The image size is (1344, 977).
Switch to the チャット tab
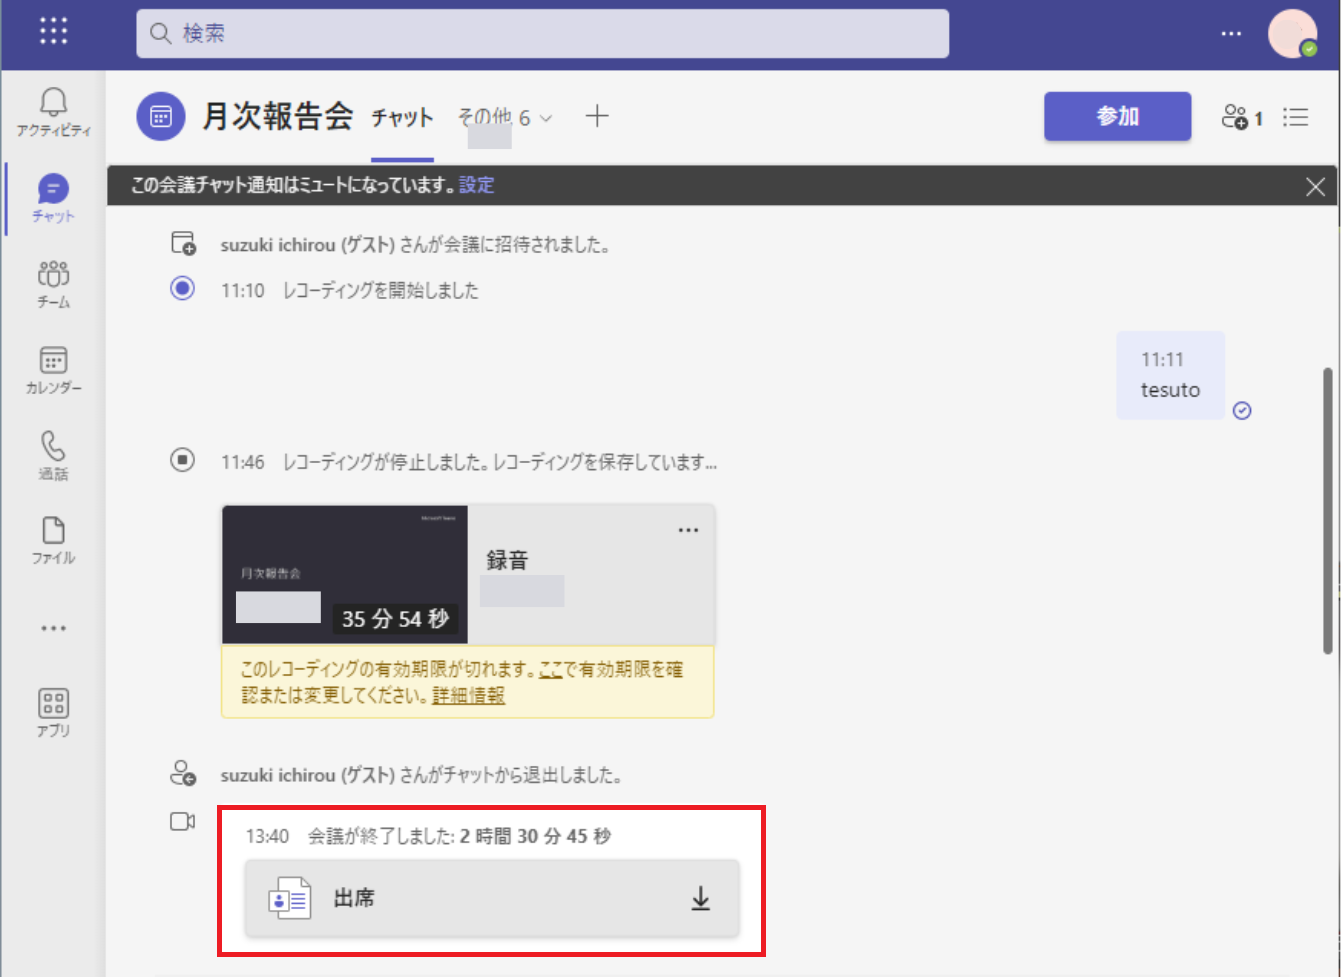(x=402, y=118)
